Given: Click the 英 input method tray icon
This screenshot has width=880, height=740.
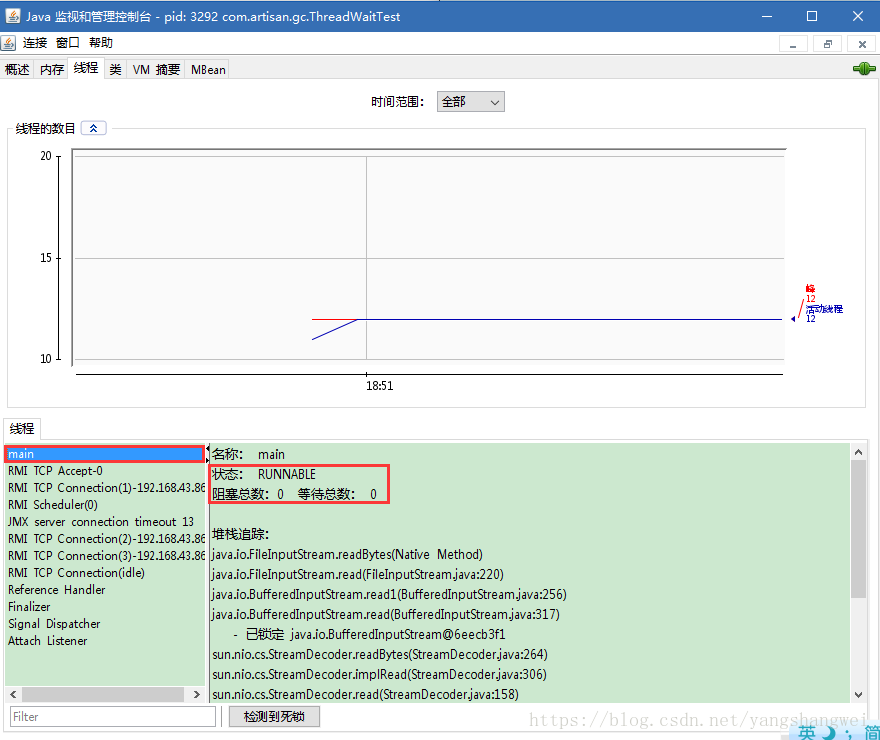Looking at the screenshot, I should click(808, 732).
